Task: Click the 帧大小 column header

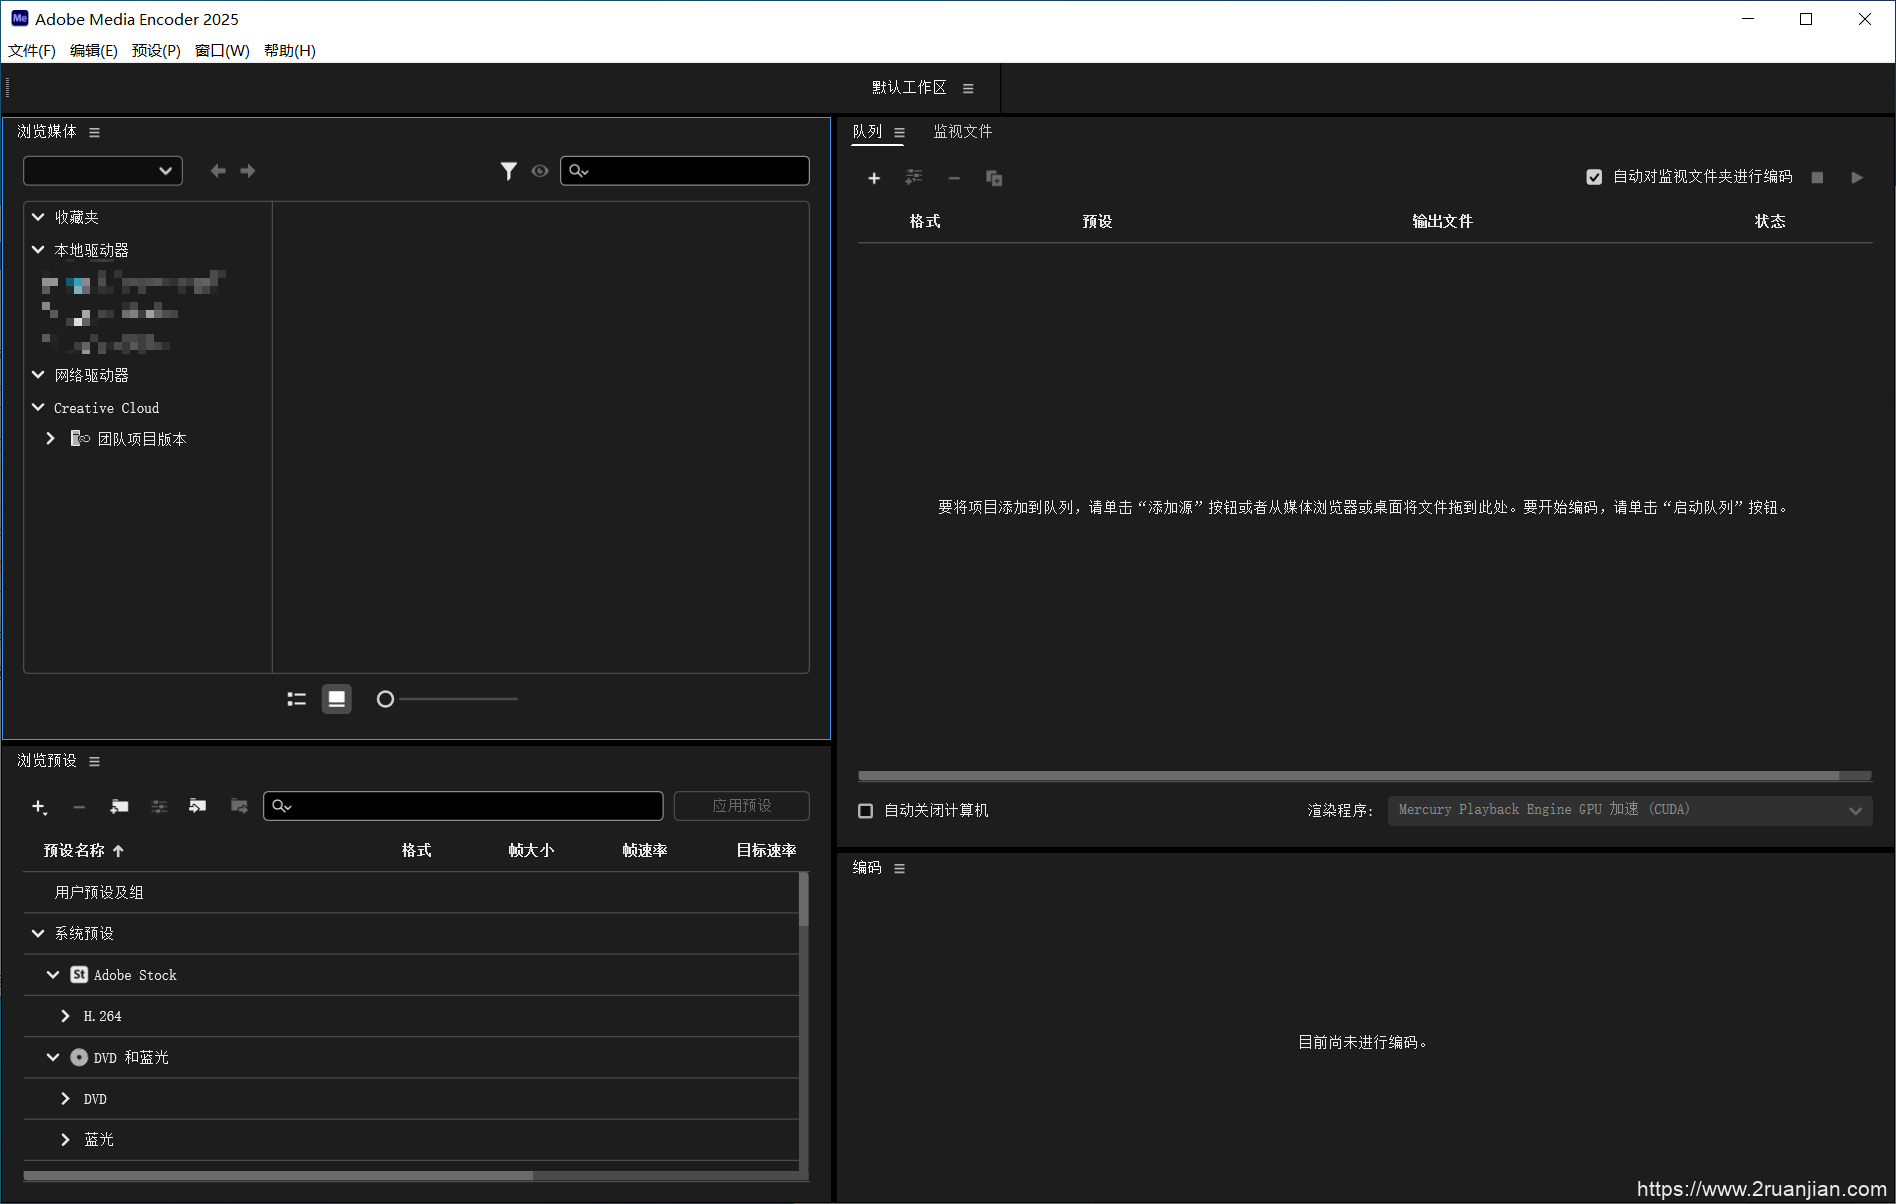Action: pyautogui.click(x=531, y=851)
